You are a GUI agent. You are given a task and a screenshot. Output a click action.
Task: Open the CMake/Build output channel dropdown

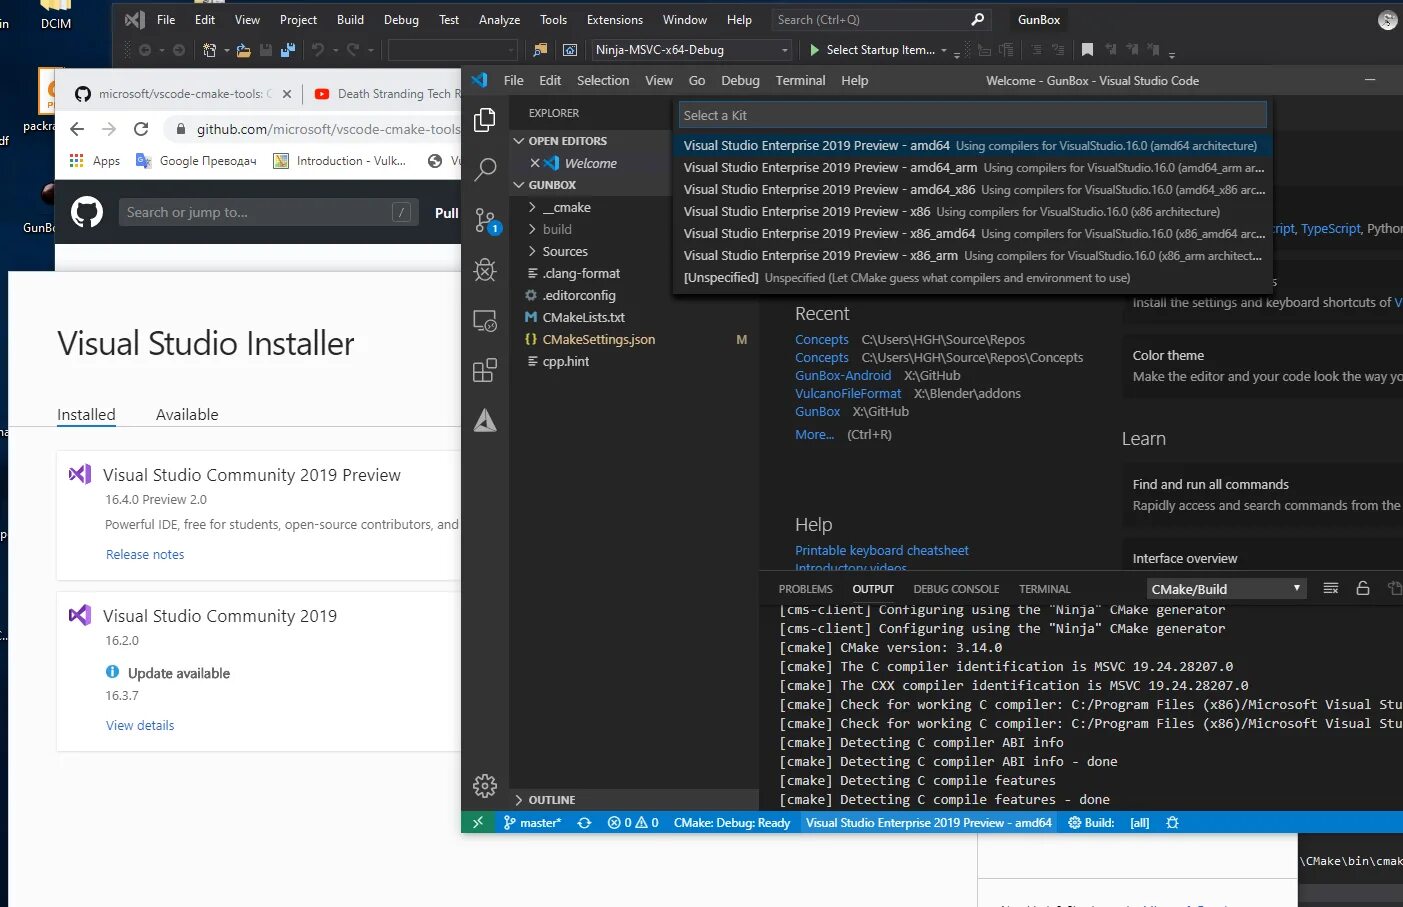tap(1226, 589)
